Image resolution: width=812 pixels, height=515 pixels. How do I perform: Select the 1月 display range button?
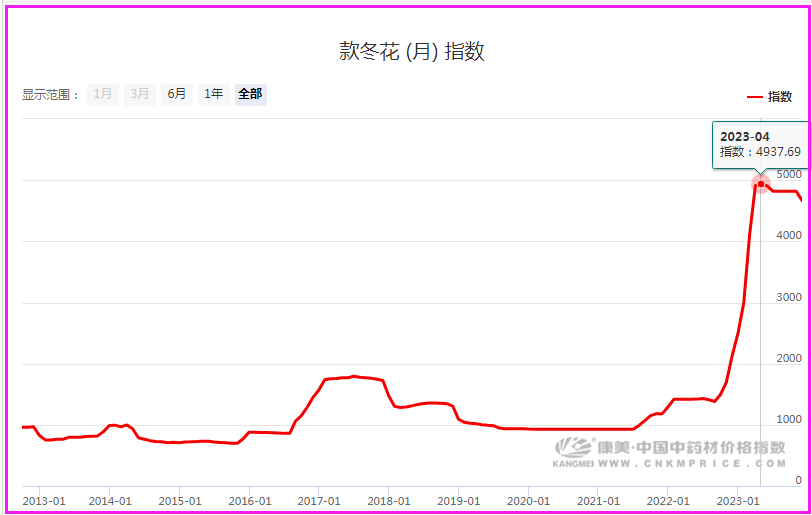(x=103, y=95)
